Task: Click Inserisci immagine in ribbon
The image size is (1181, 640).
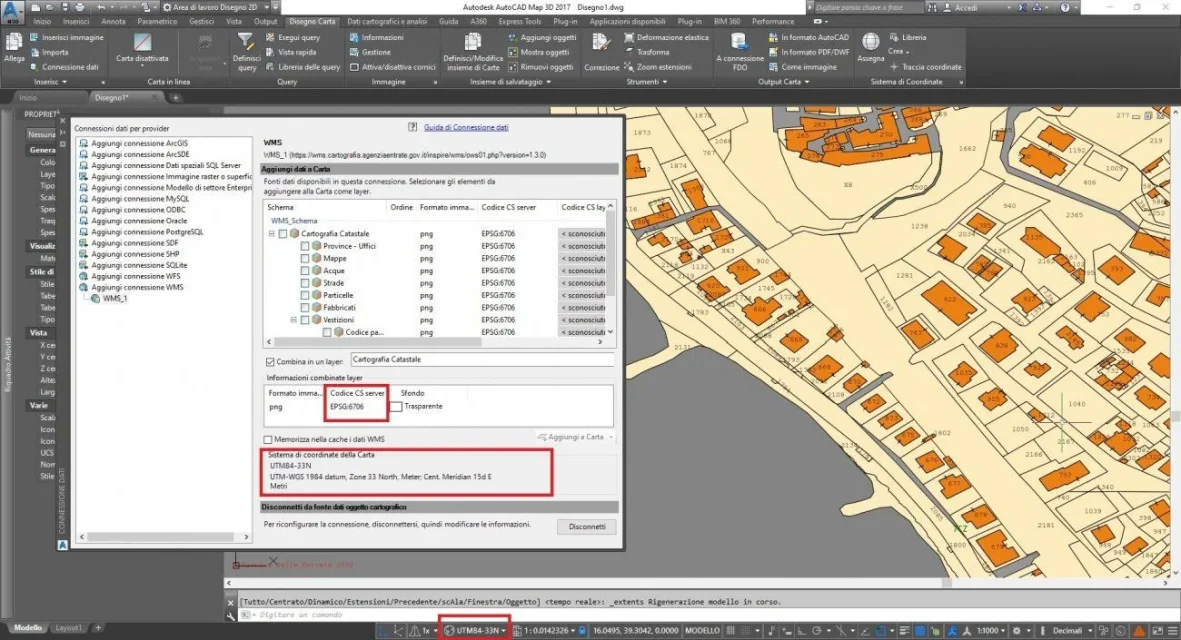Action: 66,37
